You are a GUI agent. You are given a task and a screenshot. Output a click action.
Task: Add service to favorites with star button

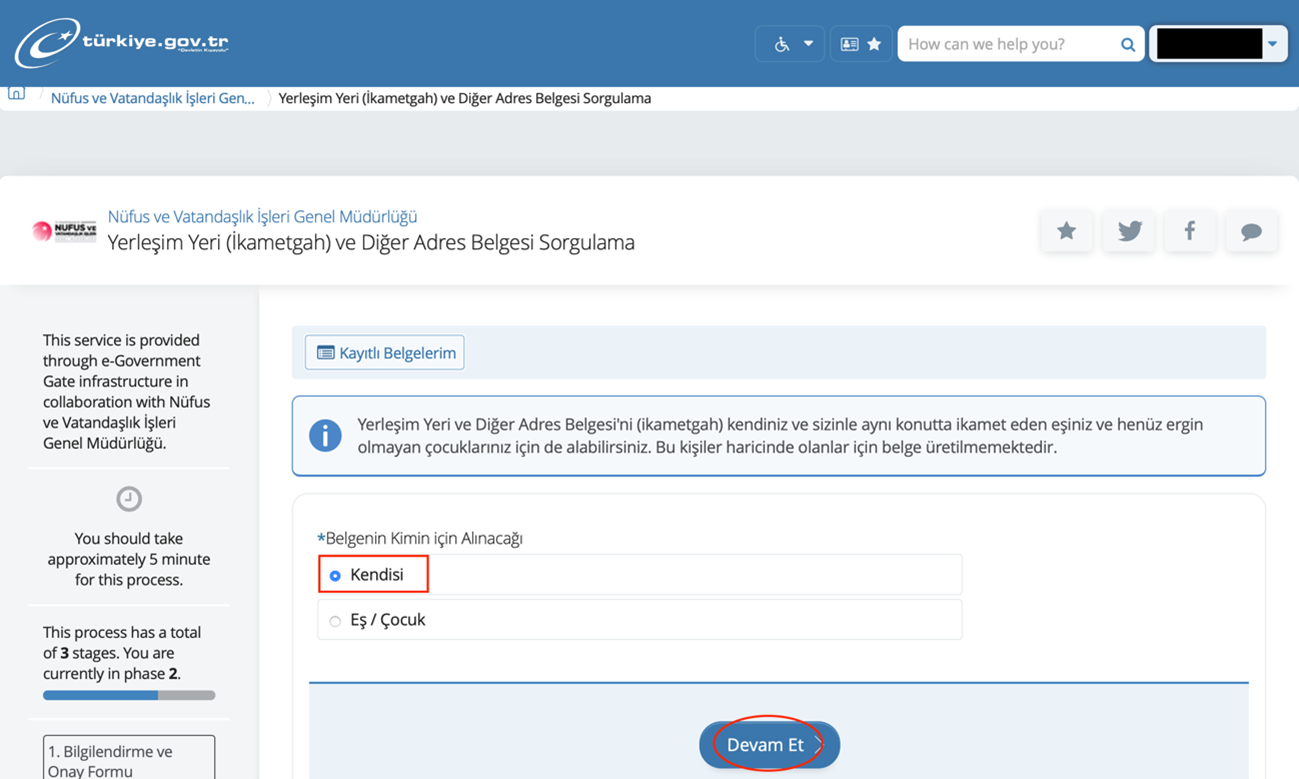(1066, 231)
